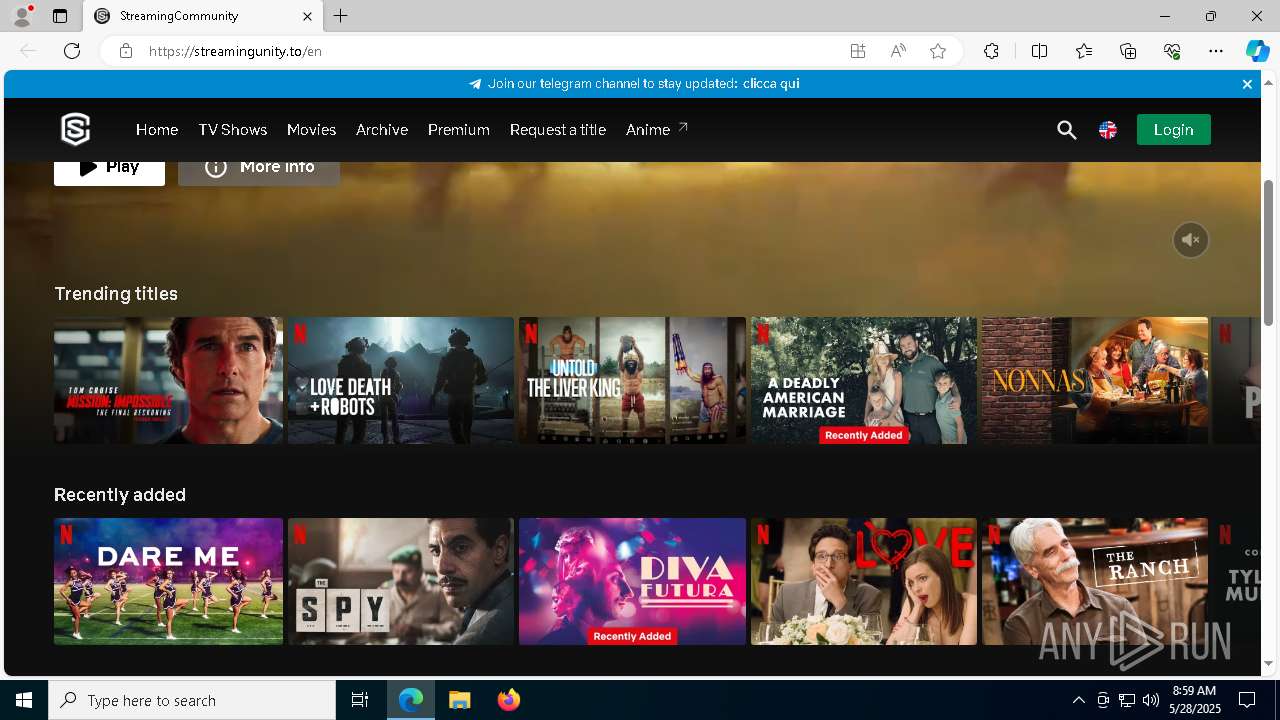Open the notification center
The height and width of the screenshot is (720, 1280).
tap(1247, 700)
